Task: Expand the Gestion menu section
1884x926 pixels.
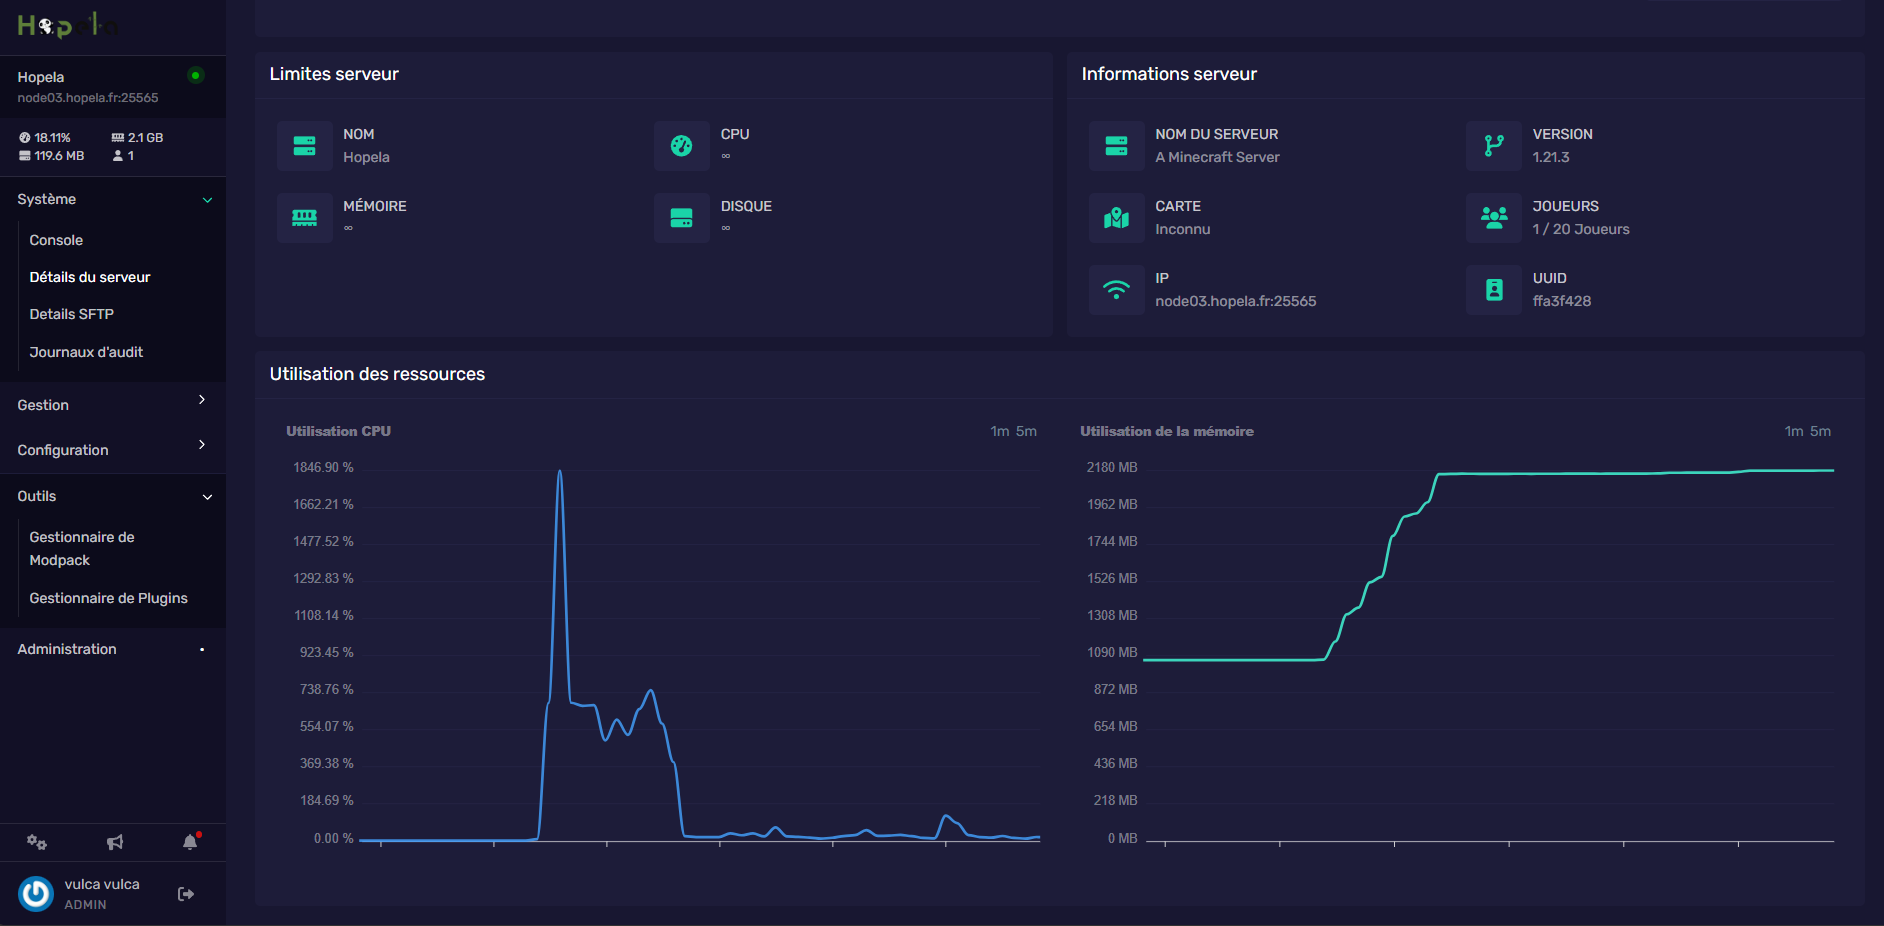Action: click(113, 404)
